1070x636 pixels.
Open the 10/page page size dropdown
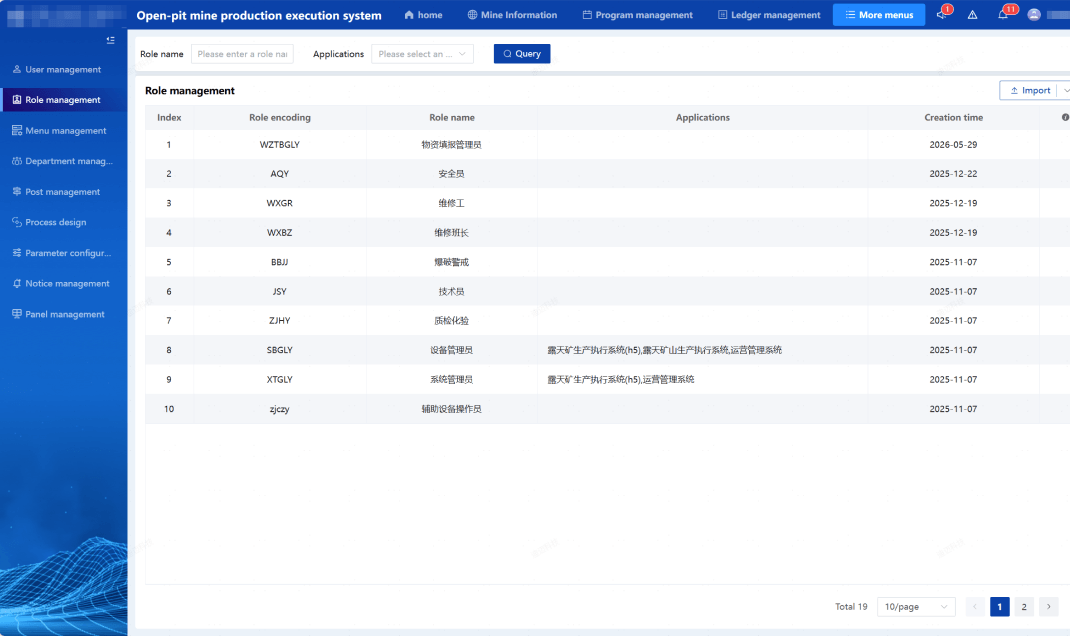(x=916, y=607)
